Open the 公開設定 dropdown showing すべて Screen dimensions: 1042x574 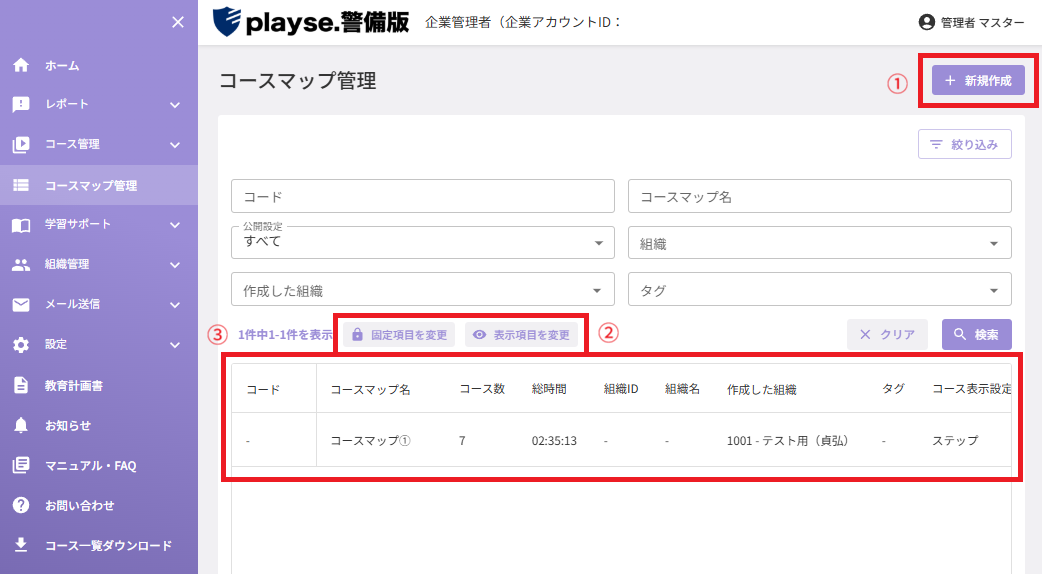[423, 242]
